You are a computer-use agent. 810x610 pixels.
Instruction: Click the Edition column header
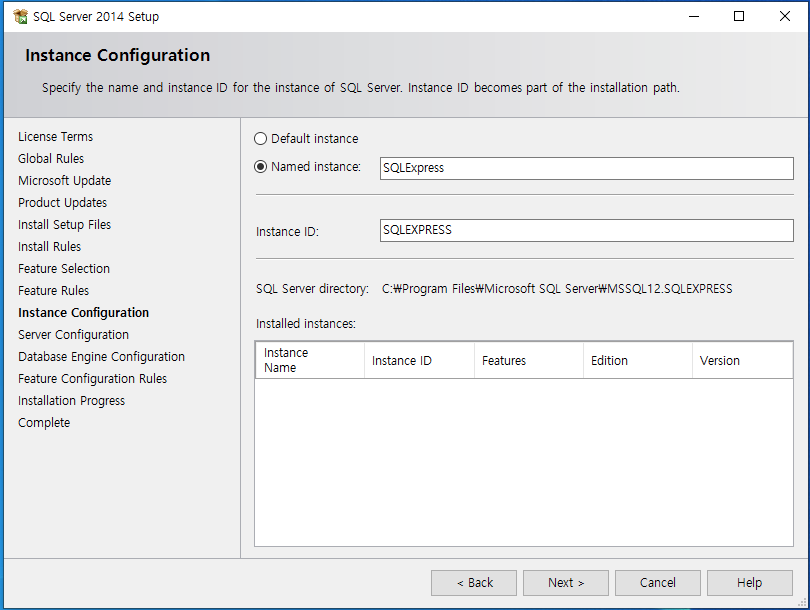637,360
